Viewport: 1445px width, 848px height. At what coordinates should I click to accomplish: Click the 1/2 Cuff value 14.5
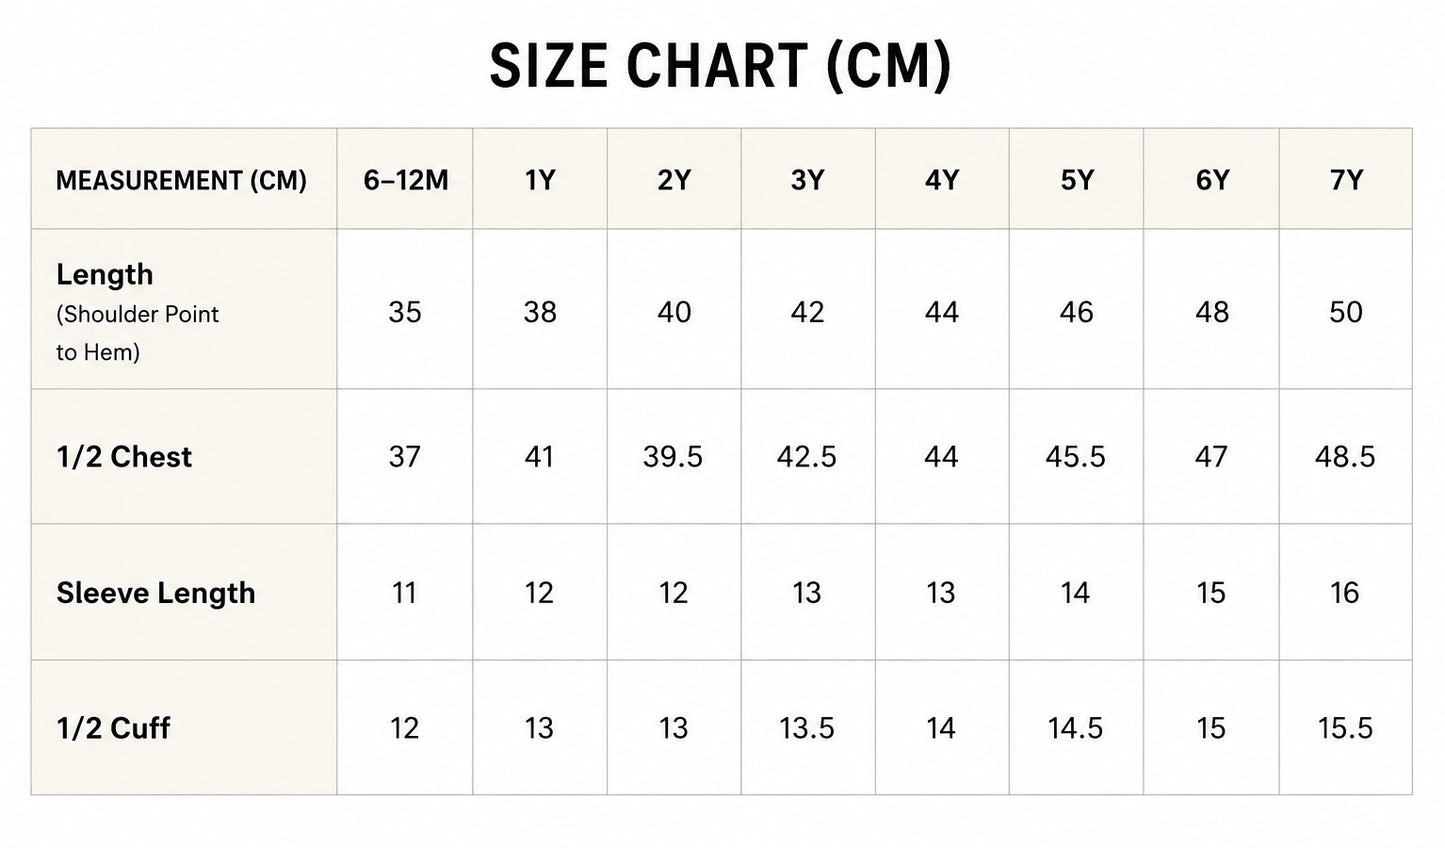tap(1076, 728)
